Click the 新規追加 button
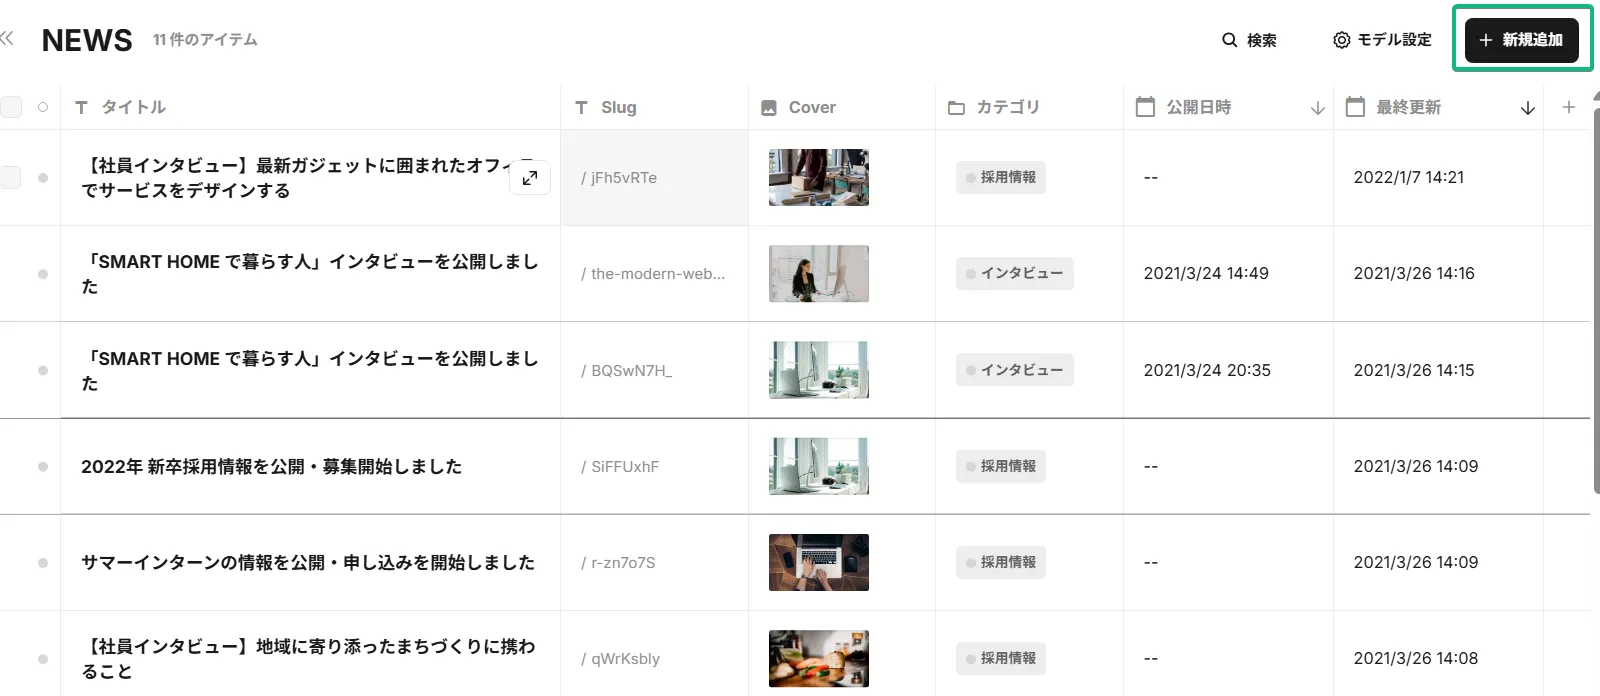This screenshot has height=696, width=1600. coord(1522,40)
